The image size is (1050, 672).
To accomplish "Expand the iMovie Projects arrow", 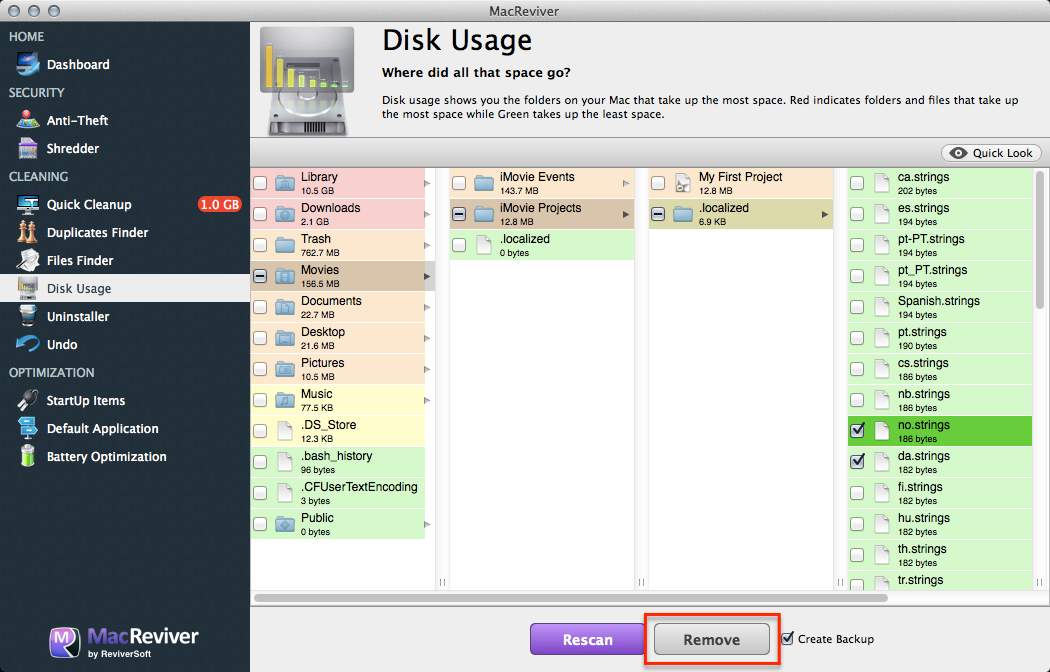I will 626,214.
